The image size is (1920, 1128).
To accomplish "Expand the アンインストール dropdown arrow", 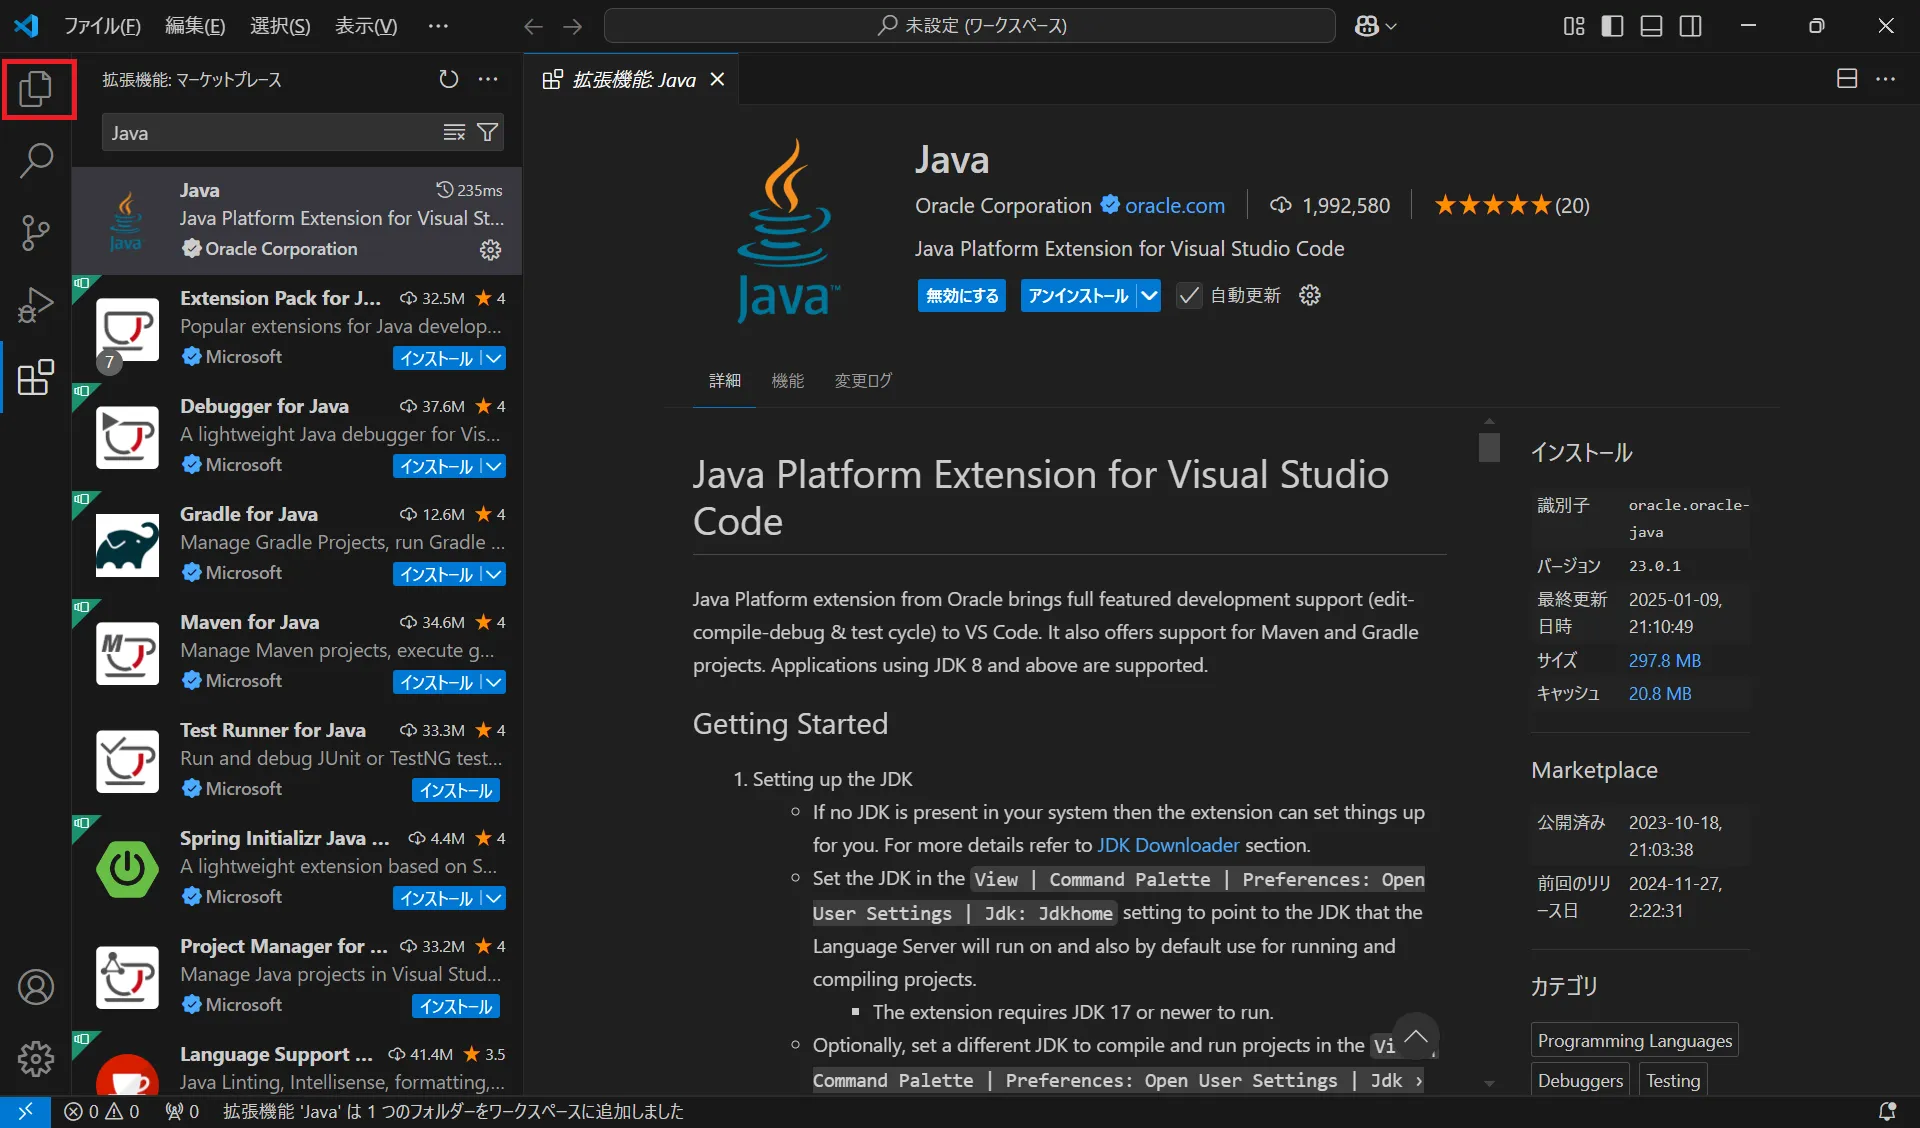I will (1149, 295).
